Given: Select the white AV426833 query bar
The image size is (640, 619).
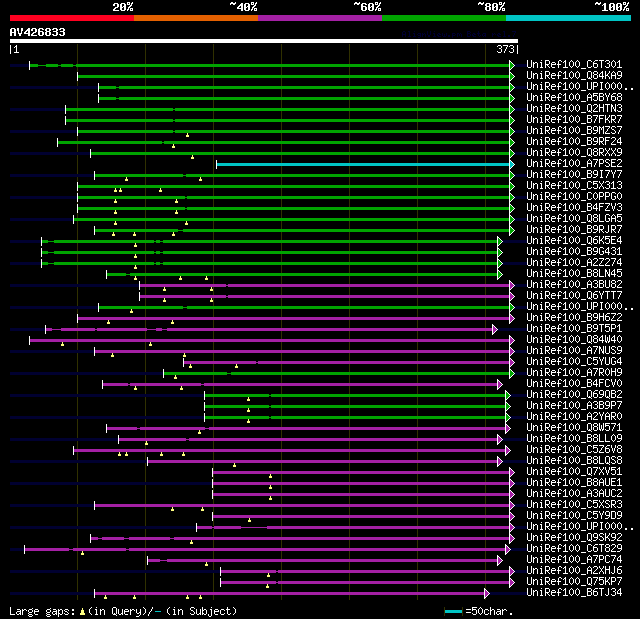Looking at the screenshot, I should (264, 41).
